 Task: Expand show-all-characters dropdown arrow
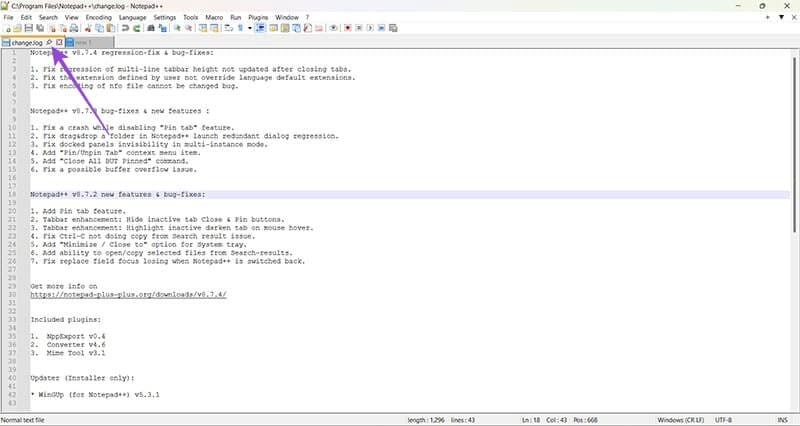(250, 28)
